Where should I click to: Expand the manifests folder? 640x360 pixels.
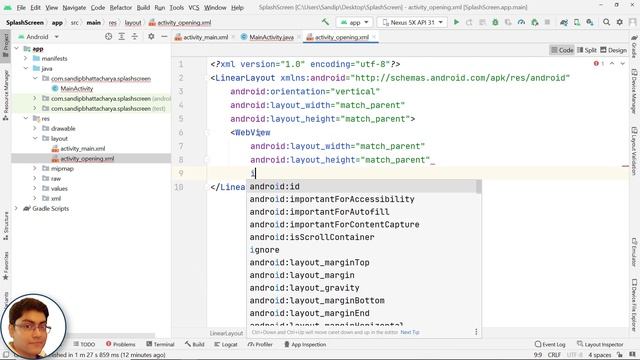(x=26, y=58)
